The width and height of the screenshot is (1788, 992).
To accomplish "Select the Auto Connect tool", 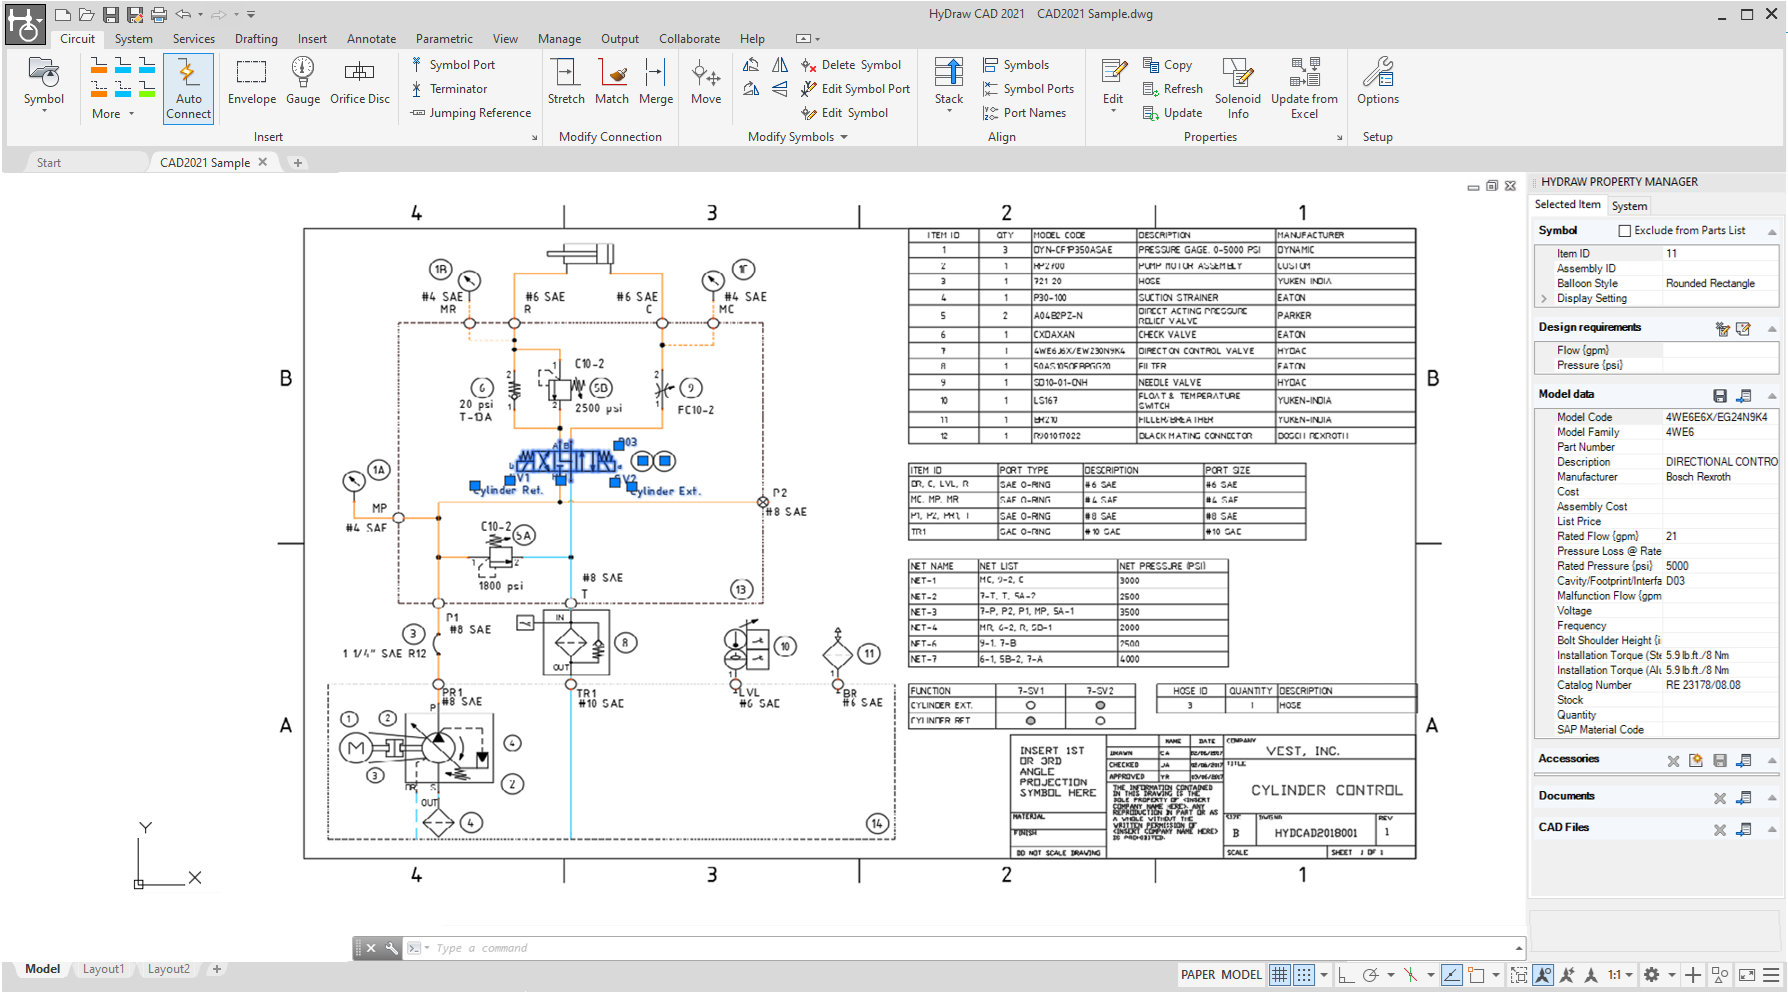I will (188, 88).
